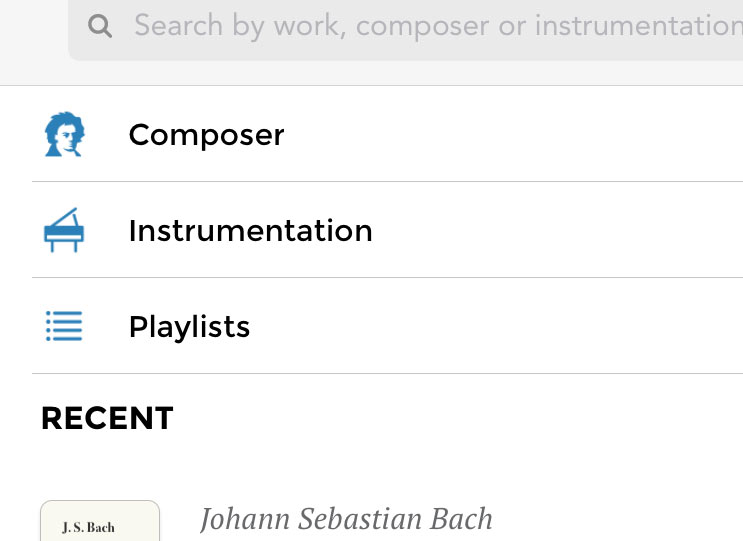The height and width of the screenshot is (541, 743).
Task: Open the Johann Sebastian Bach recent item
Action: [346, 519]
